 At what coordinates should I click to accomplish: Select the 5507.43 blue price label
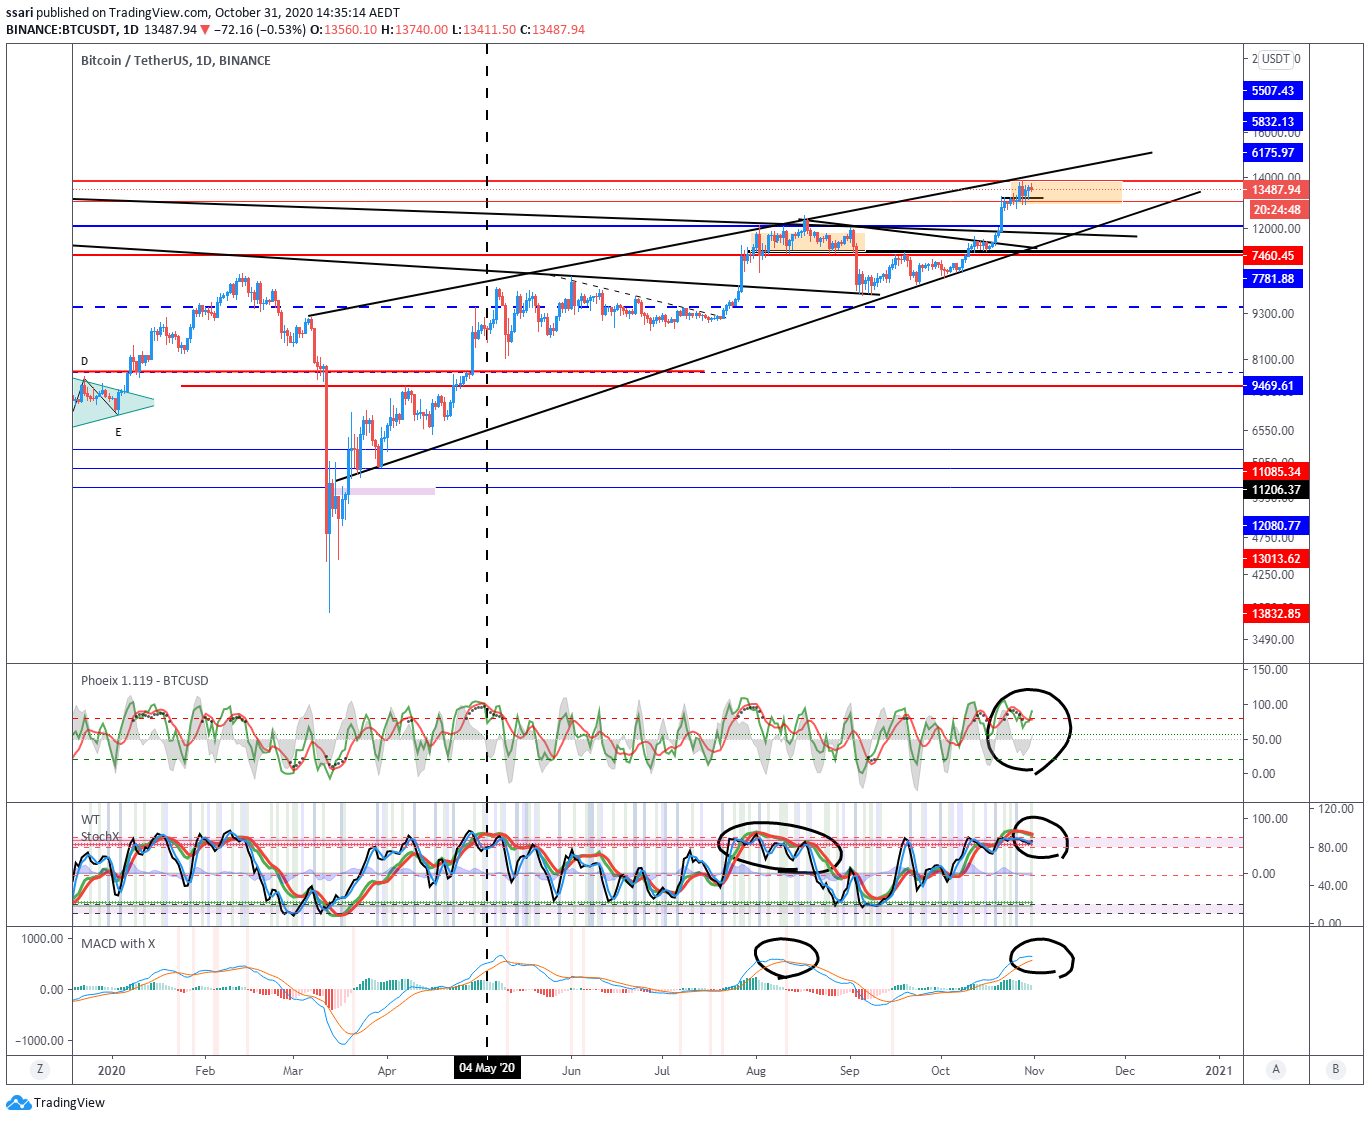click(1273, 91)
